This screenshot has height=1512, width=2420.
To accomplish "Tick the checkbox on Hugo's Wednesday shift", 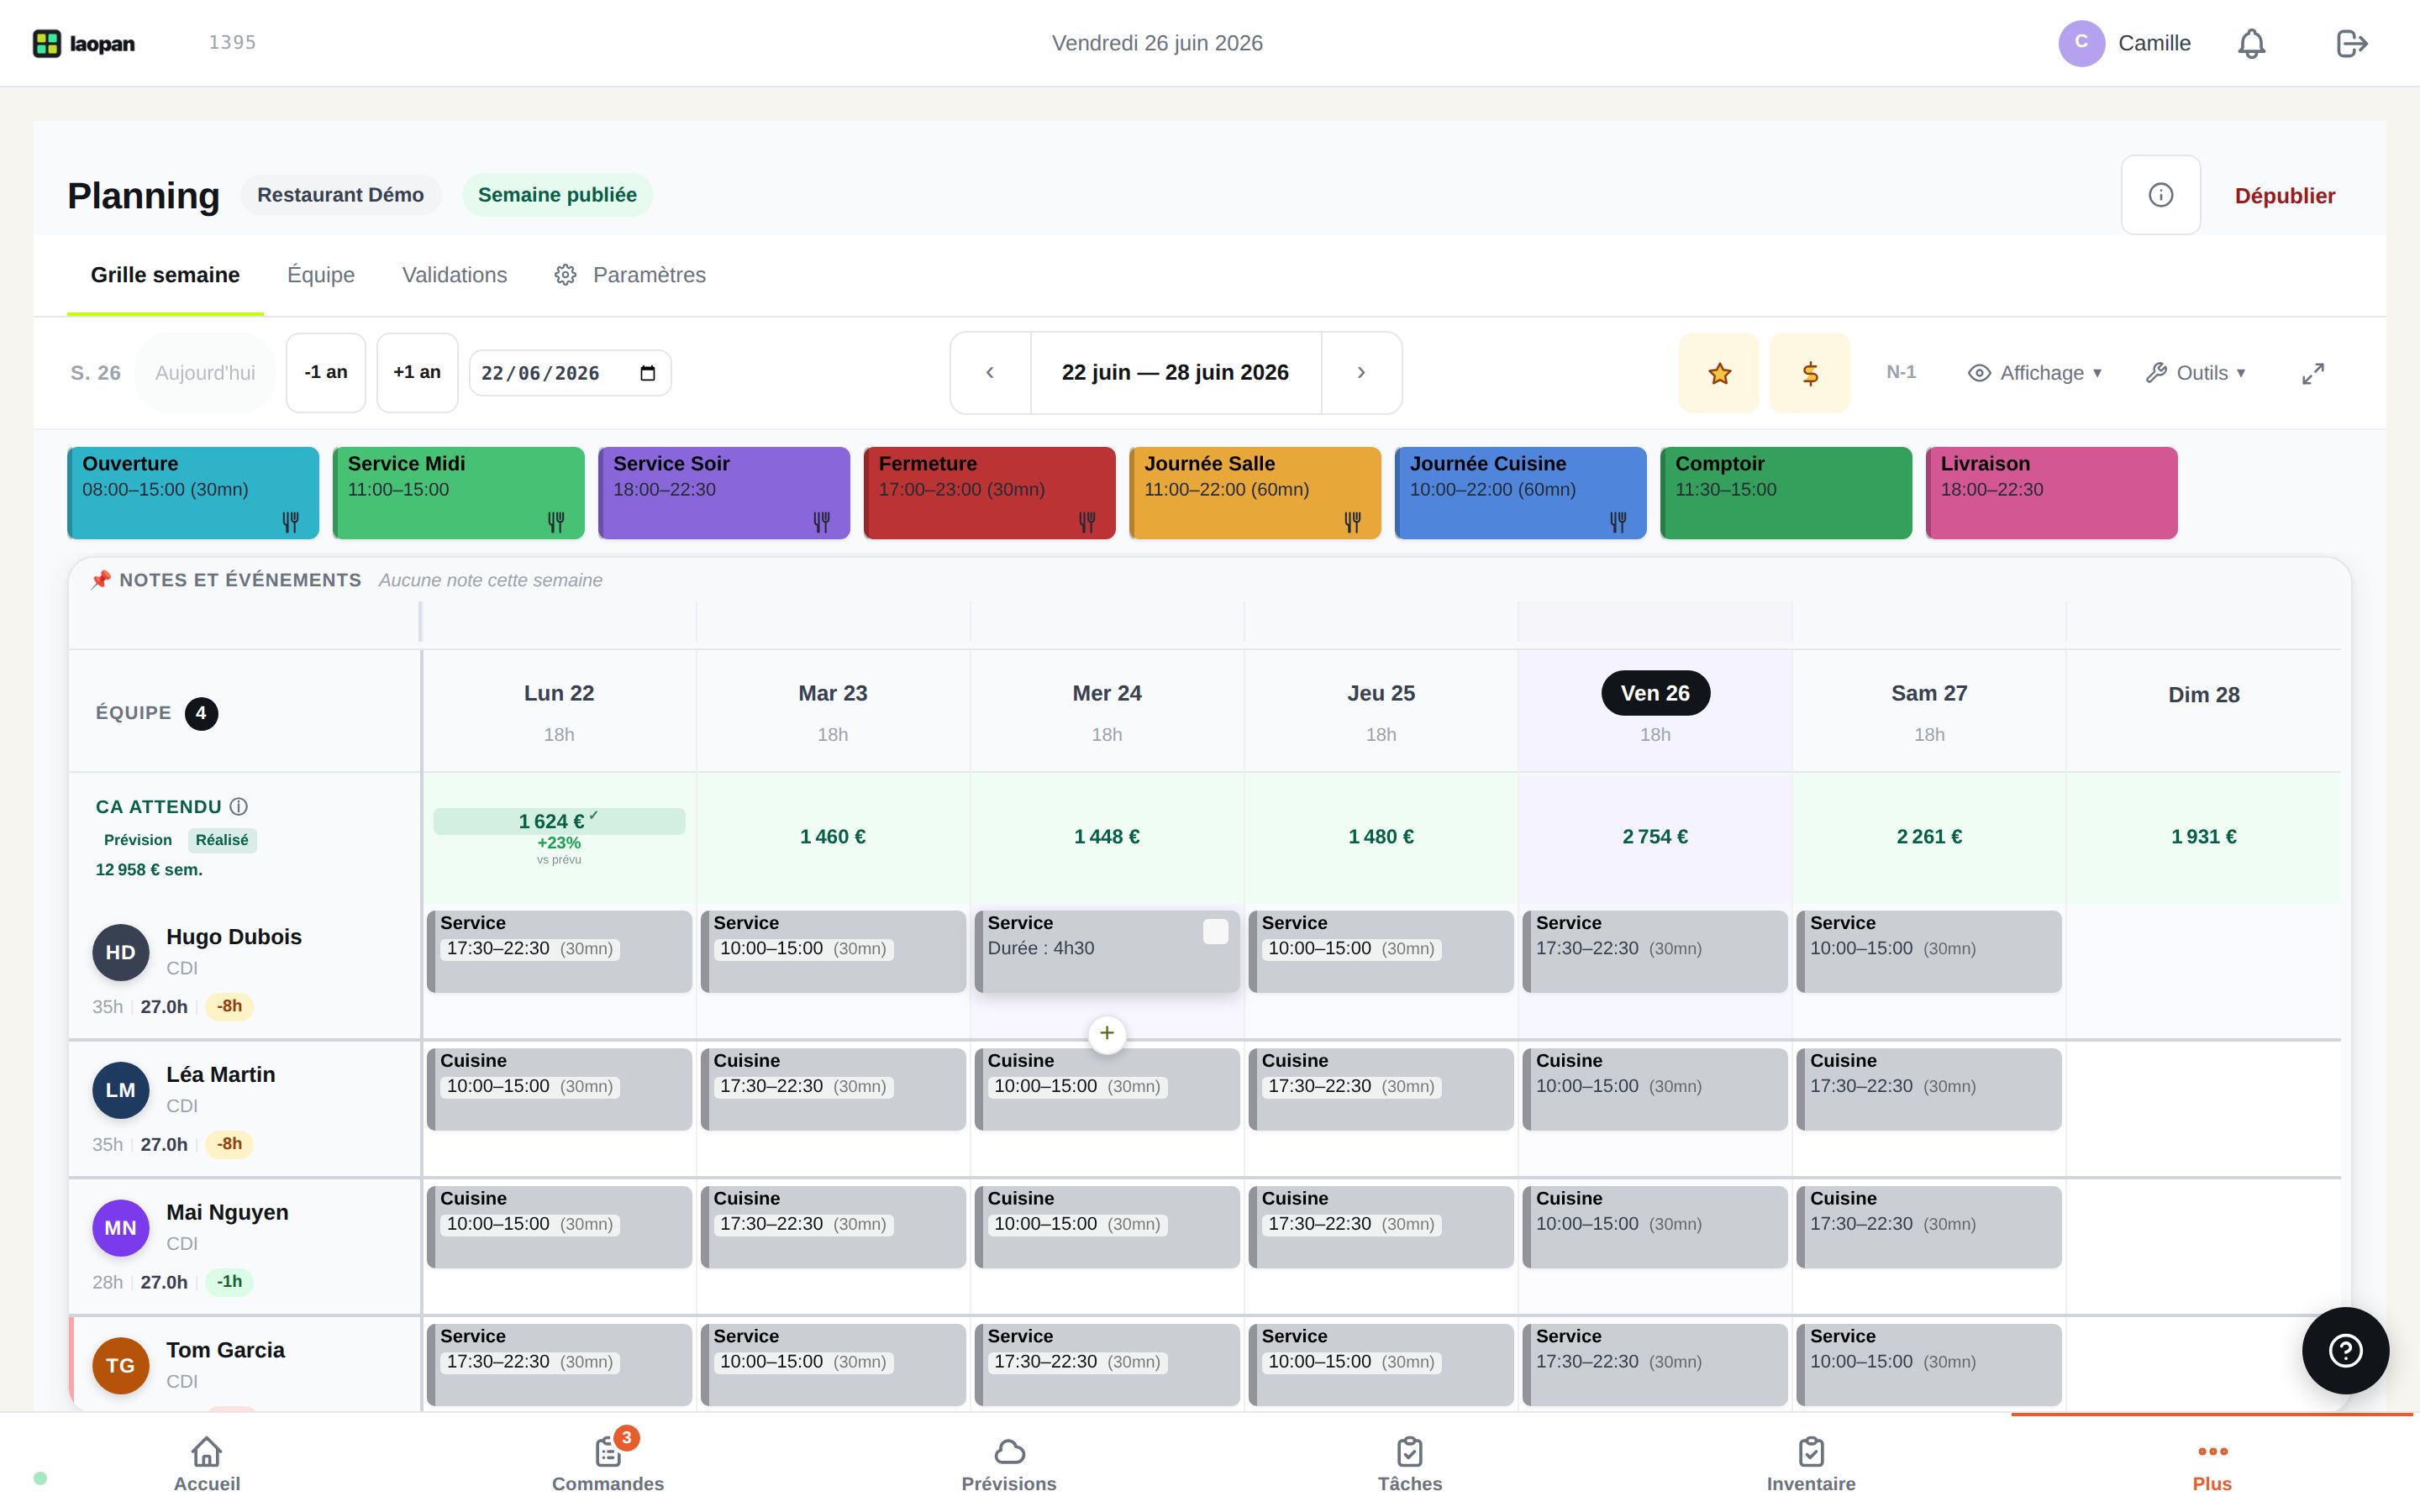I will pyautogui.click(x=1215, y=931).
